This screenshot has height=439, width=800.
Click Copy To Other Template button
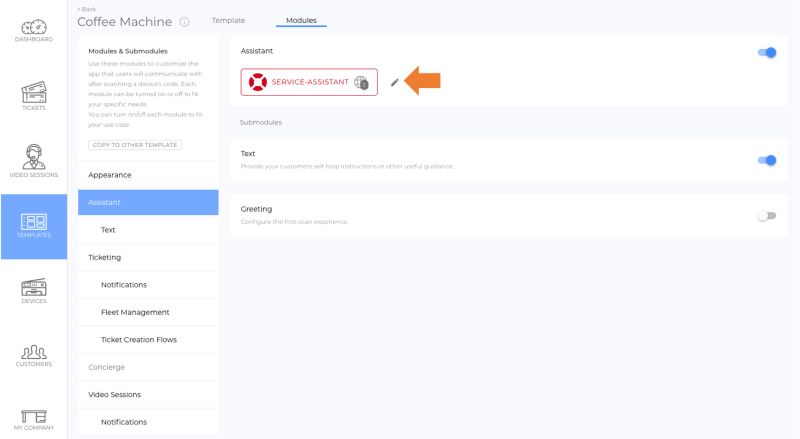[135, 145]
